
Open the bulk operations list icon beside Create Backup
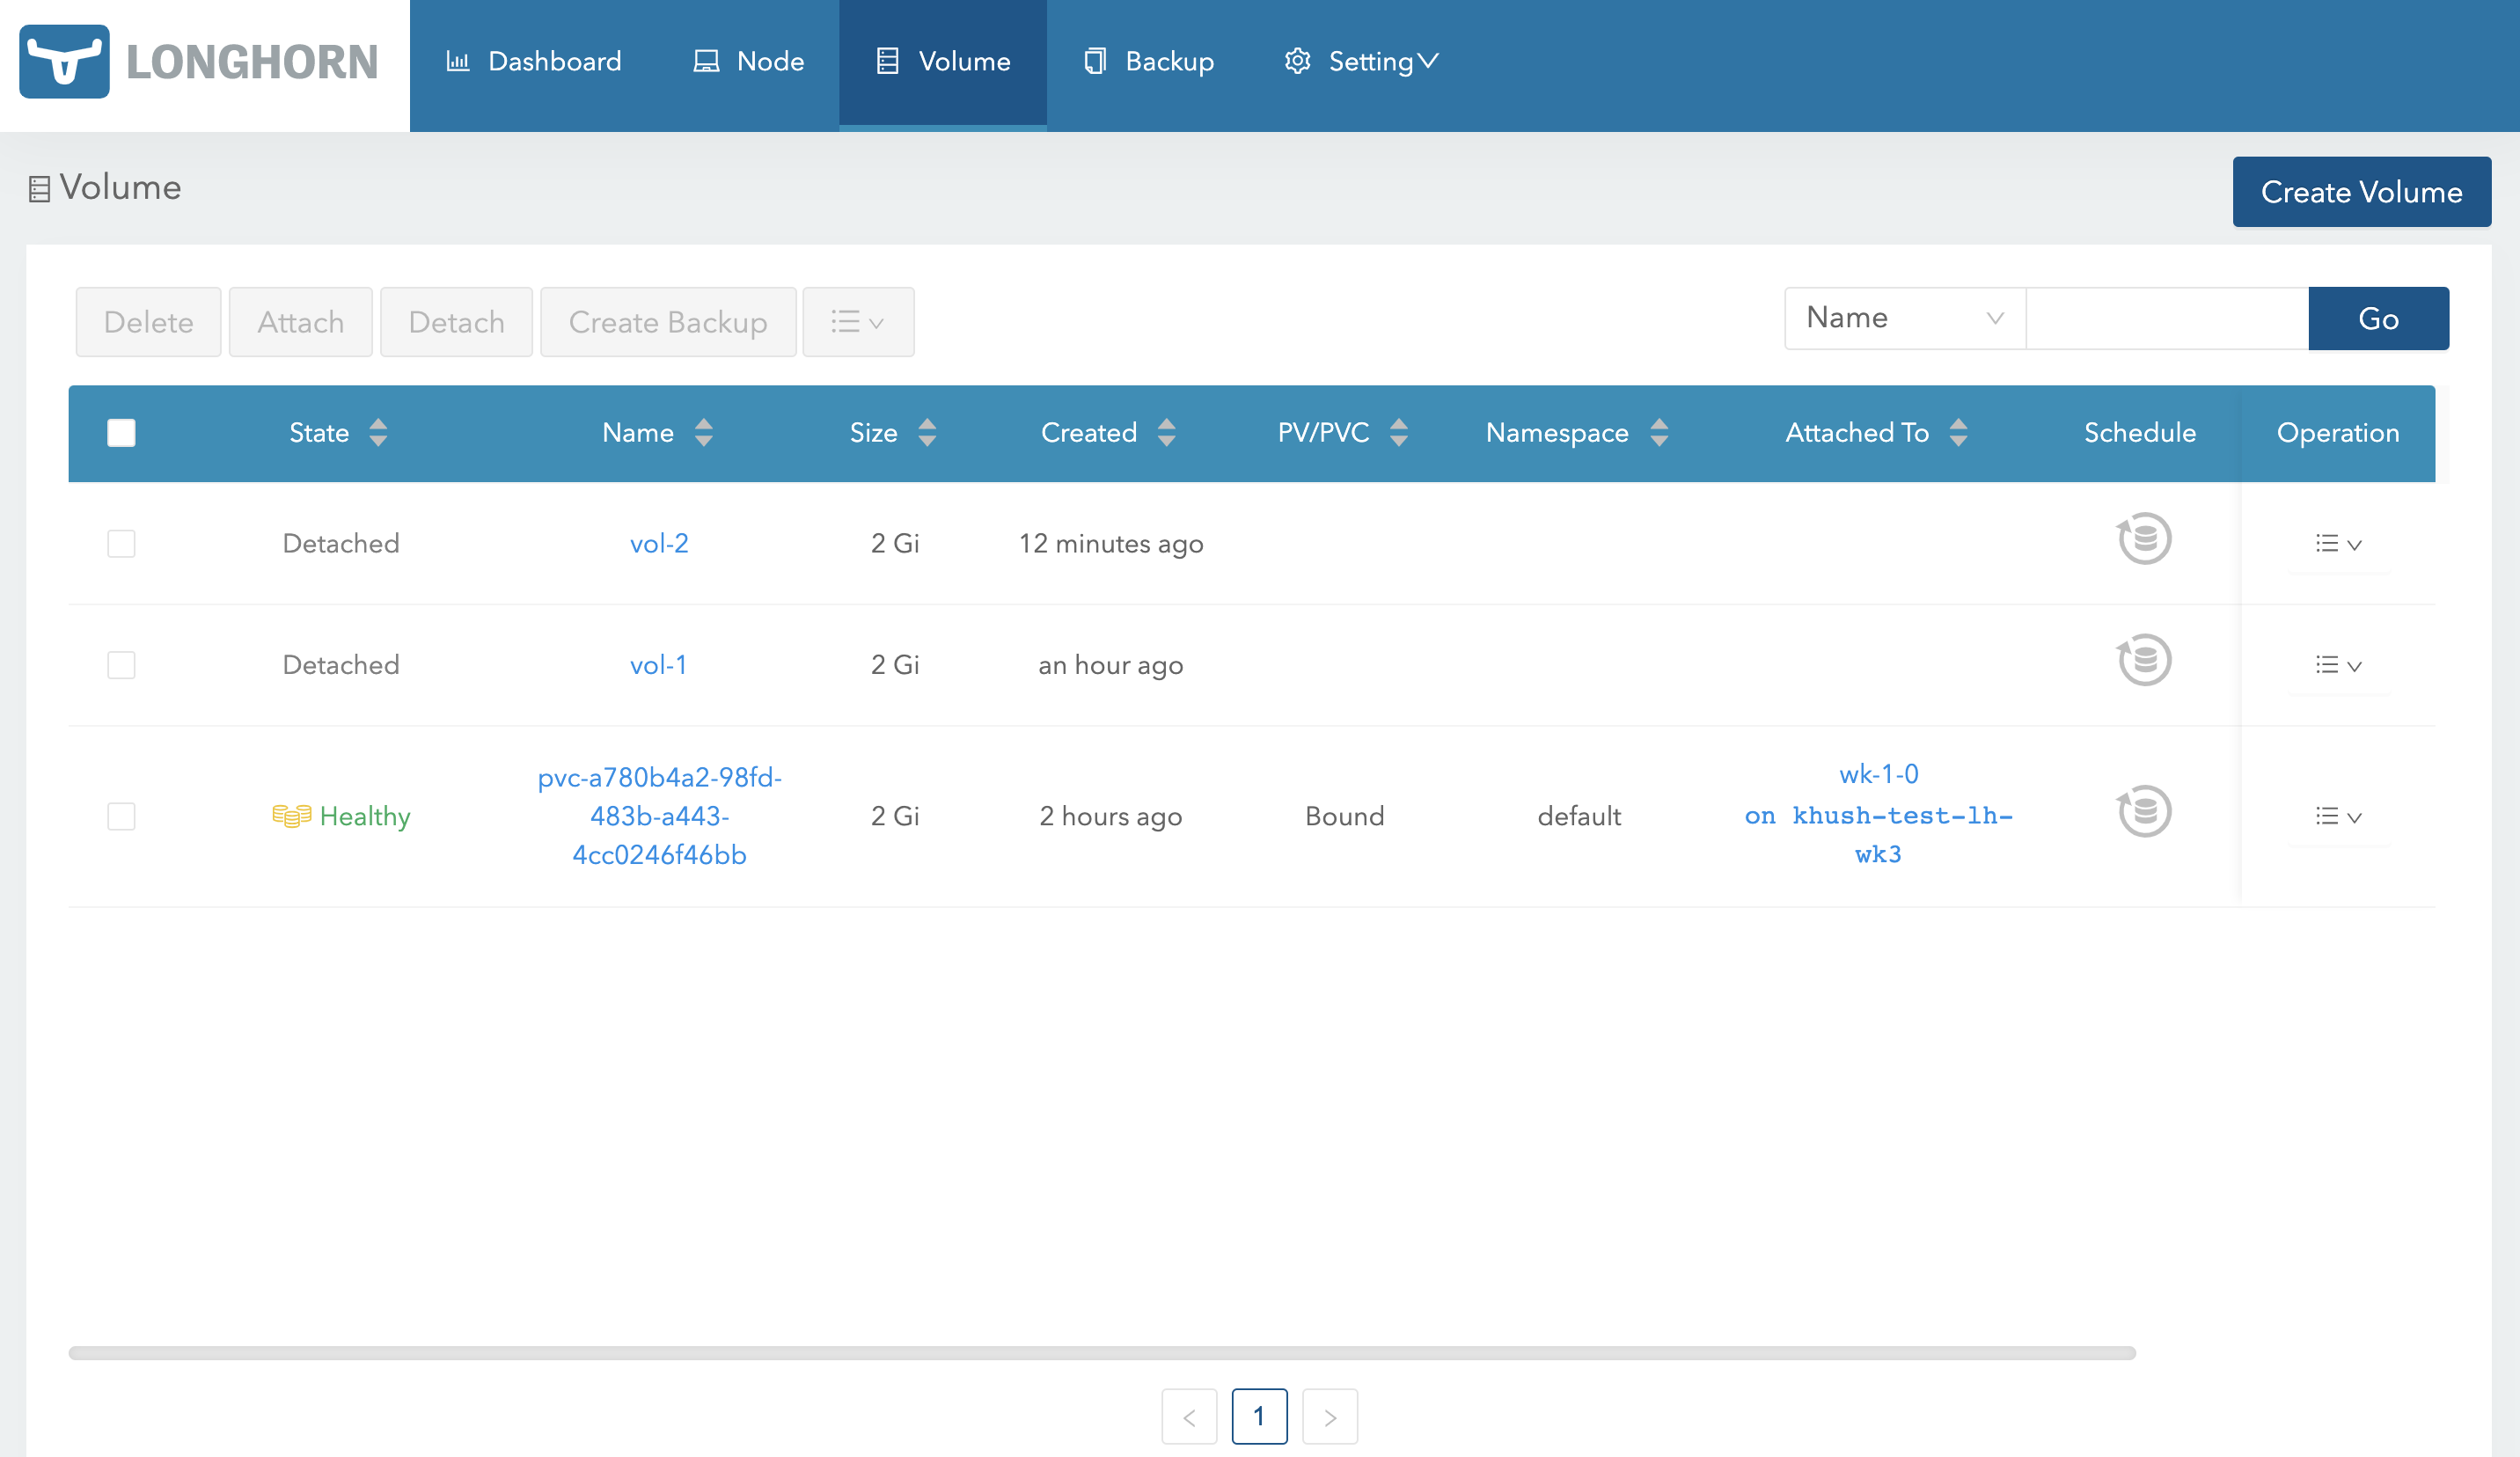coord(858,322)
